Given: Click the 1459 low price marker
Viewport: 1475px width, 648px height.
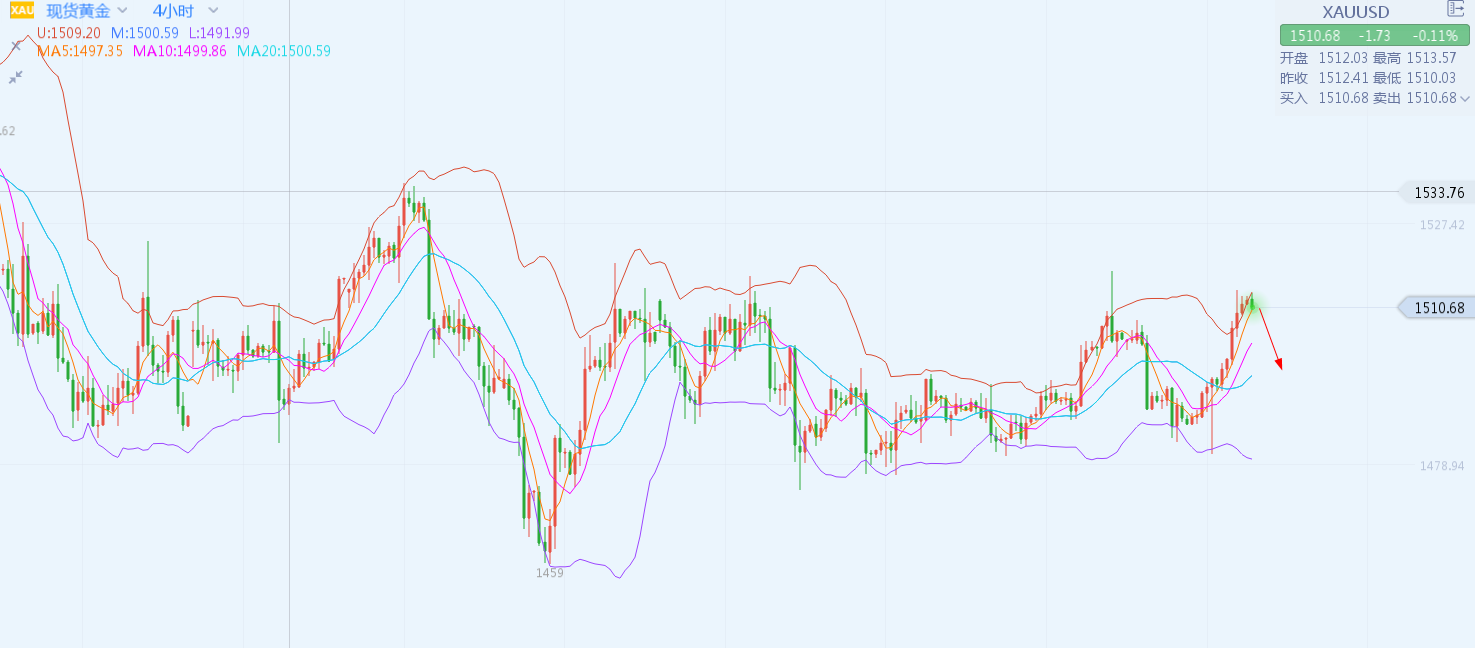Looking at the screenshot, I should coord(549,573).
